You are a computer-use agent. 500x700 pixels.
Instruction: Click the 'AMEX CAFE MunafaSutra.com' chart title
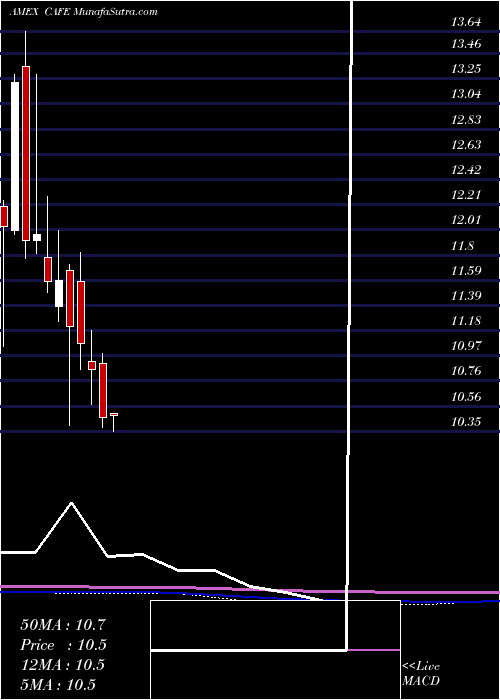tap(83, 12)
